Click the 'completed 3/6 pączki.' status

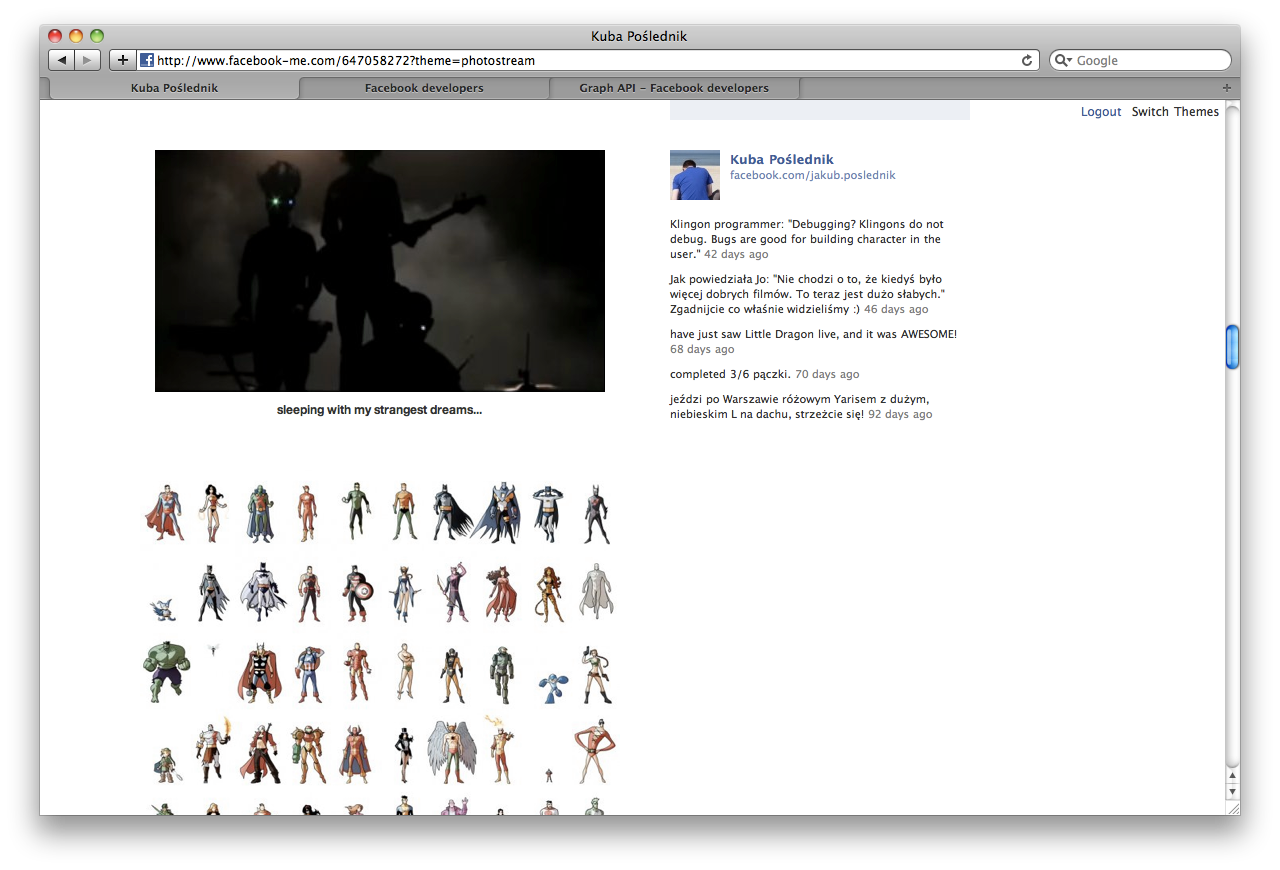730,374
